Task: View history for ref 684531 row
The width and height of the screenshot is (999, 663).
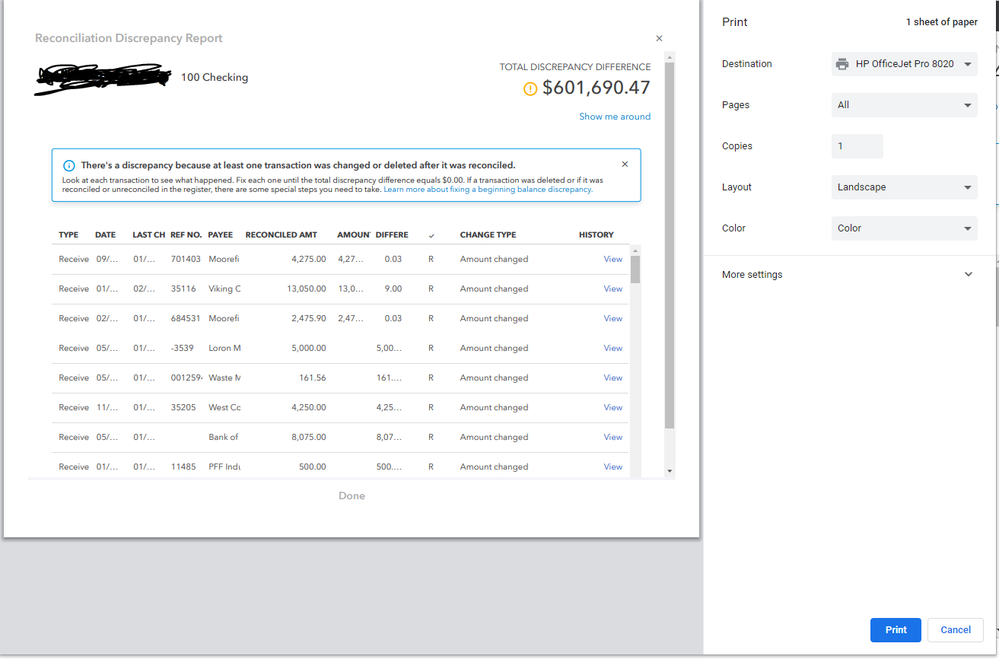Action: [x=613, y=318]
